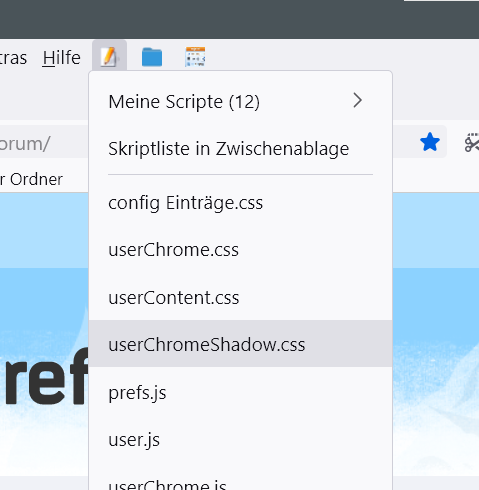Click the pencil script editor toolbar icon
The image size is (479, 490).
tap(109, 57)
